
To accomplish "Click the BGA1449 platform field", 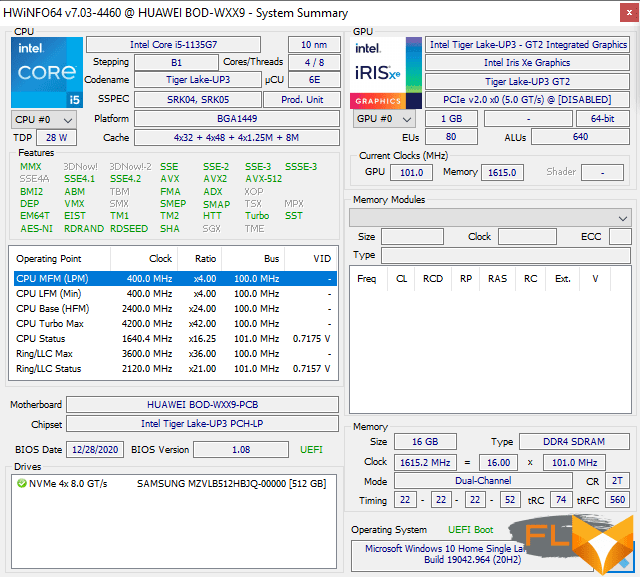I will point(237,119).
